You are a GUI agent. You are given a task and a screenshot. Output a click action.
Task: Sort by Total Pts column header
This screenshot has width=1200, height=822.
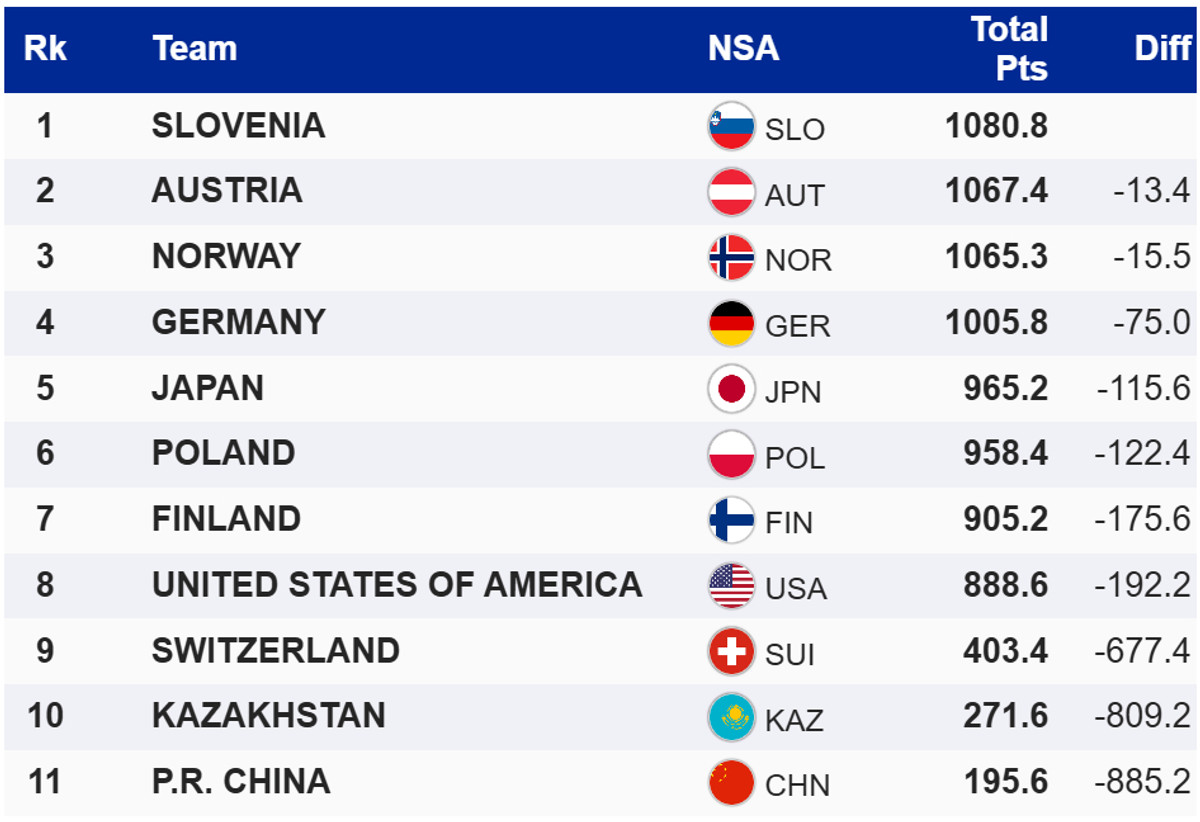point(1009,48)
